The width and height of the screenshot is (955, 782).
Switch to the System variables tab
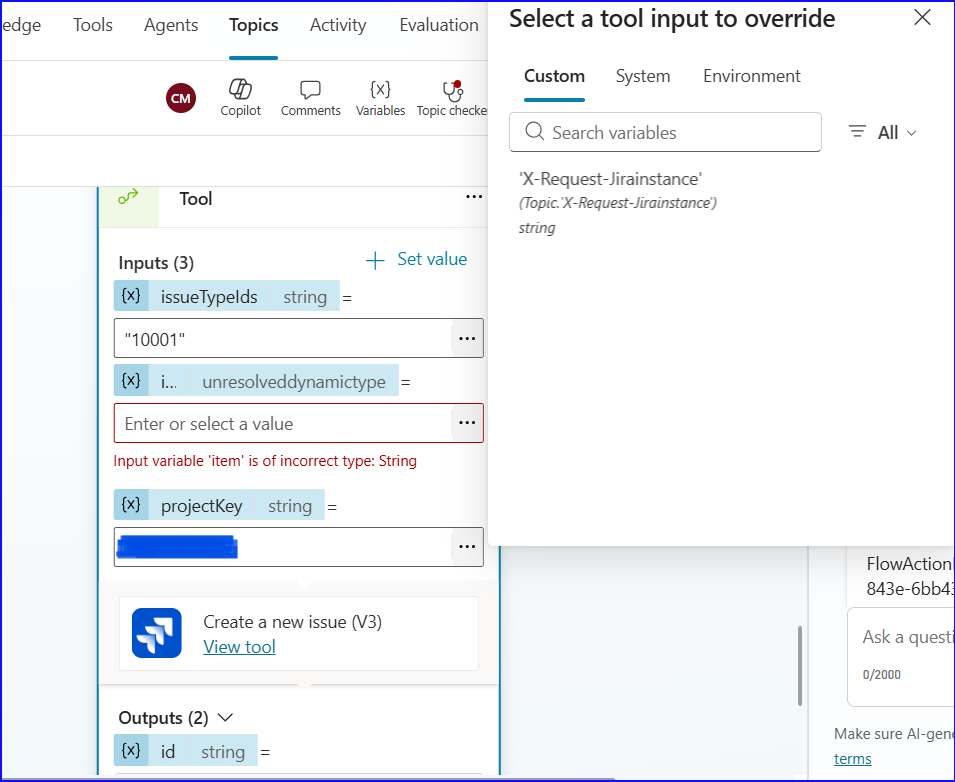point(643,76)
